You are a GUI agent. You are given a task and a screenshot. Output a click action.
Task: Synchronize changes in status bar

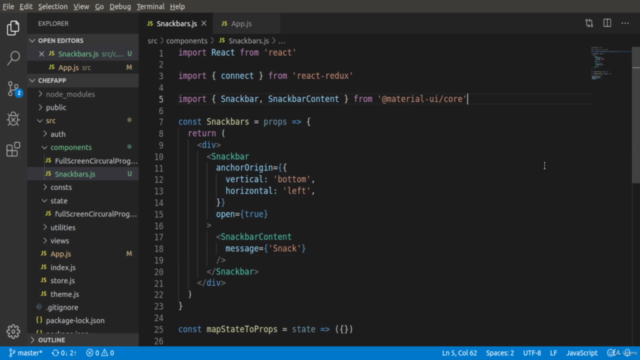pos(64,353)
